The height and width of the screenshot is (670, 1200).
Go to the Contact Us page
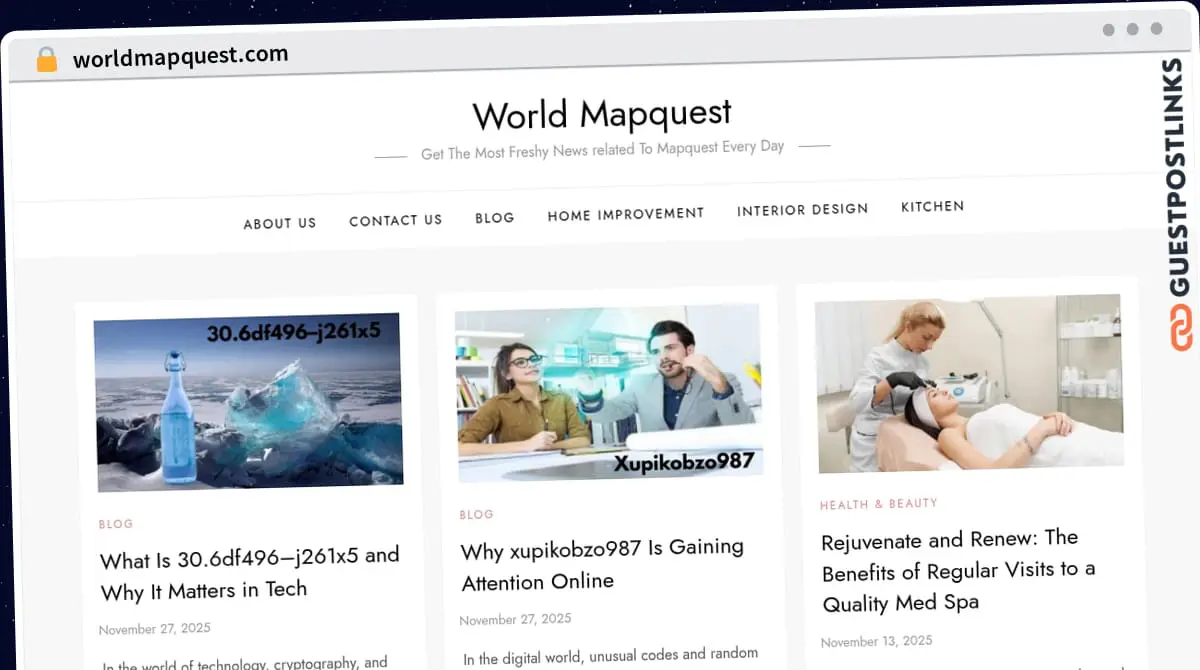point(395,220)
